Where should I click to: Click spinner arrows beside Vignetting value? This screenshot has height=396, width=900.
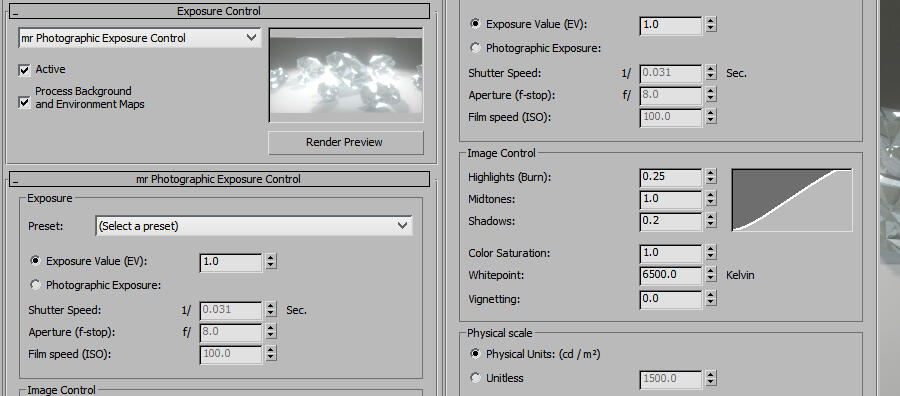711,299
